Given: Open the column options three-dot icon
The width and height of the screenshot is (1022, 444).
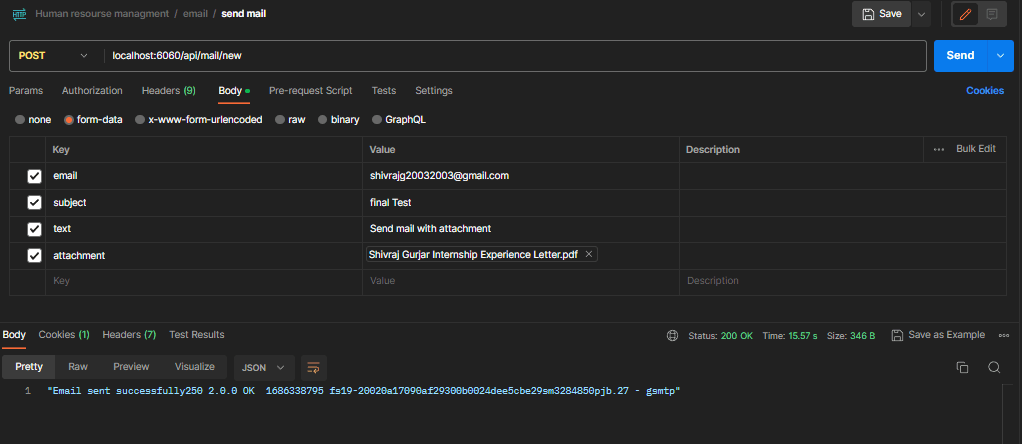Looking at the screenshot, I should (x=938, y=149).
